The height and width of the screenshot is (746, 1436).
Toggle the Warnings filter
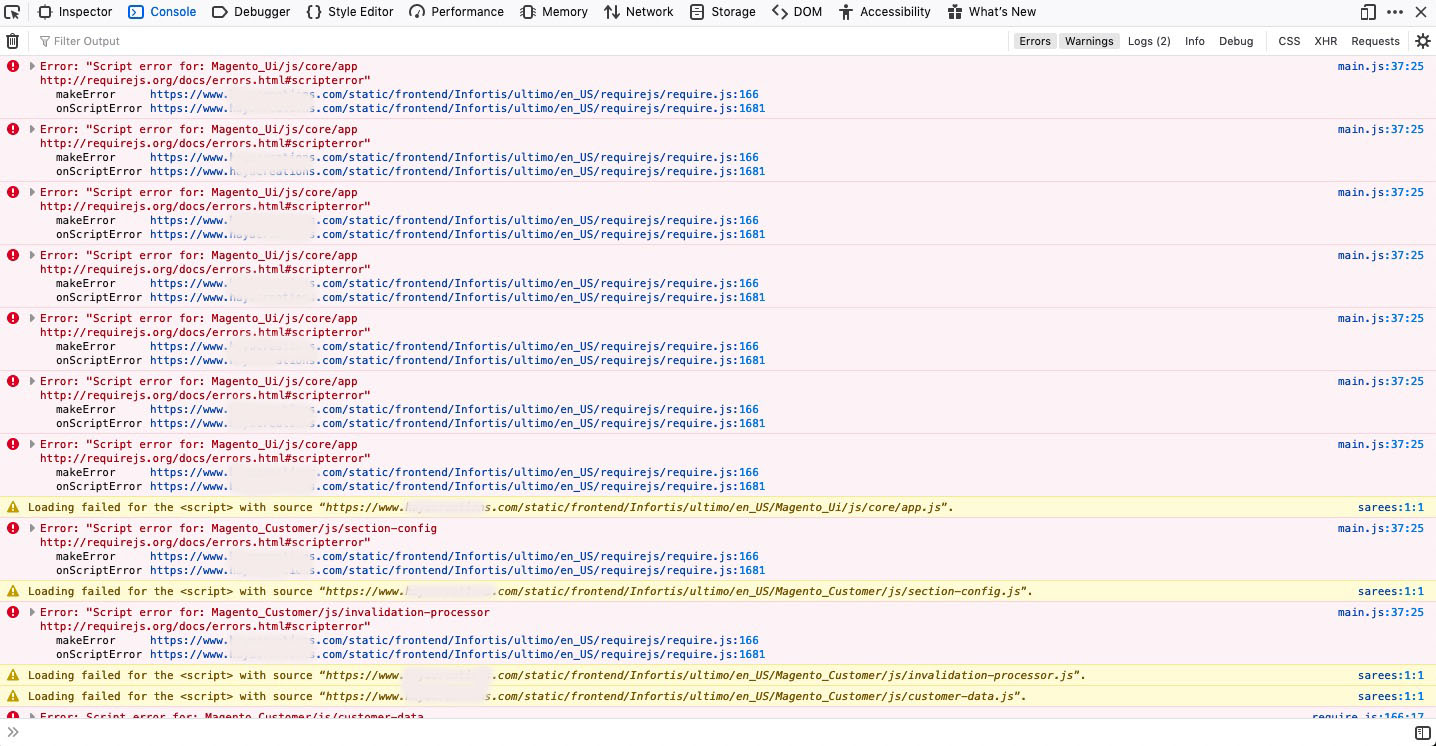[1089, 41]
